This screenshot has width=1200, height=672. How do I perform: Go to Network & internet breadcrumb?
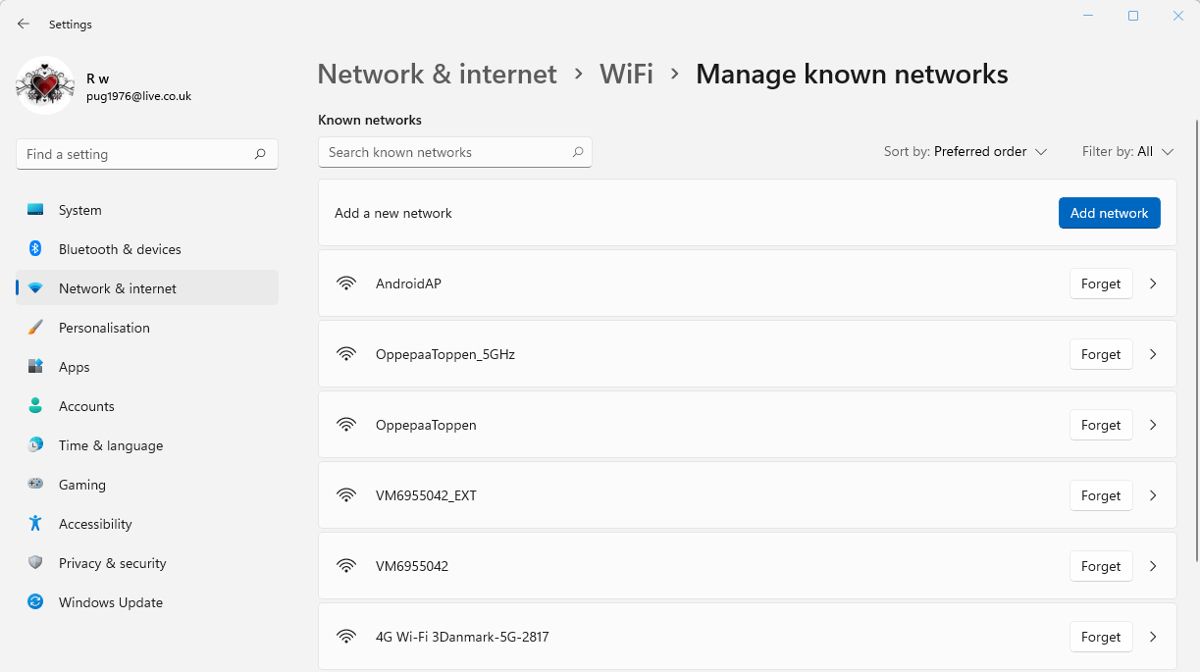[x=436, y=73]
